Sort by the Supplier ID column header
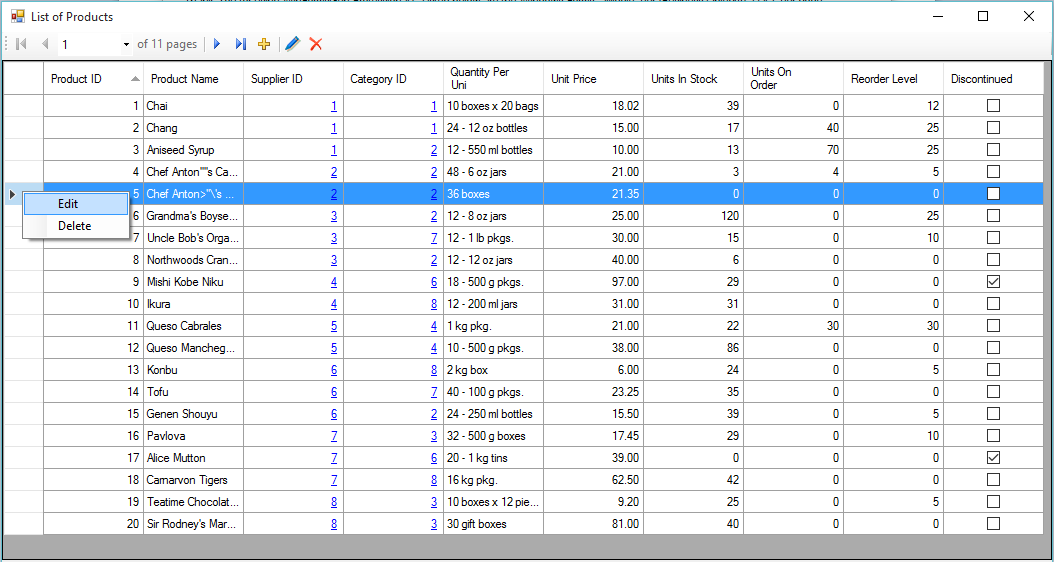 (294, 79)
